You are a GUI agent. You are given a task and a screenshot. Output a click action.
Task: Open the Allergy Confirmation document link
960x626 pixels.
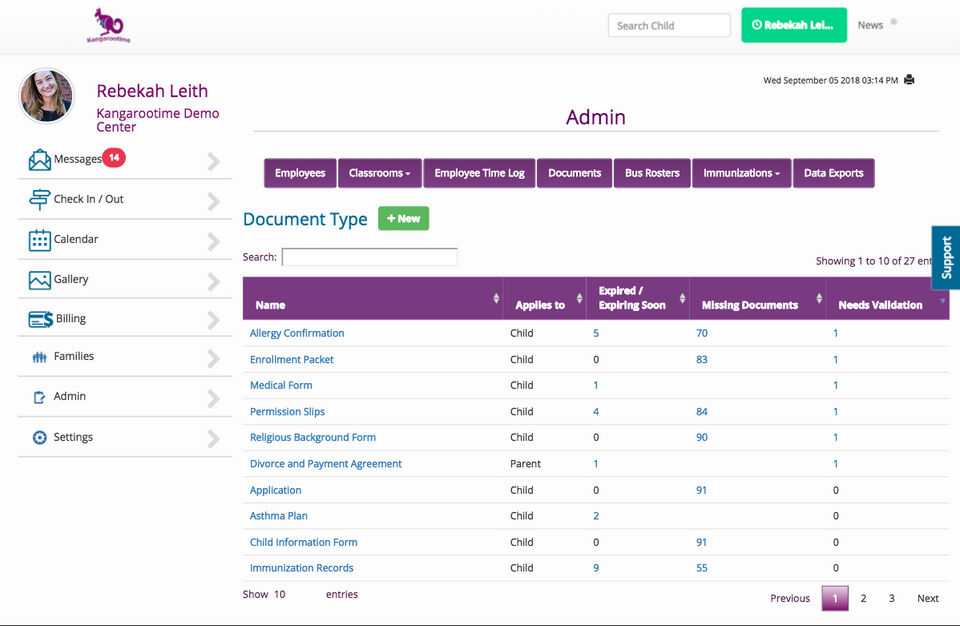click(297, 333)
